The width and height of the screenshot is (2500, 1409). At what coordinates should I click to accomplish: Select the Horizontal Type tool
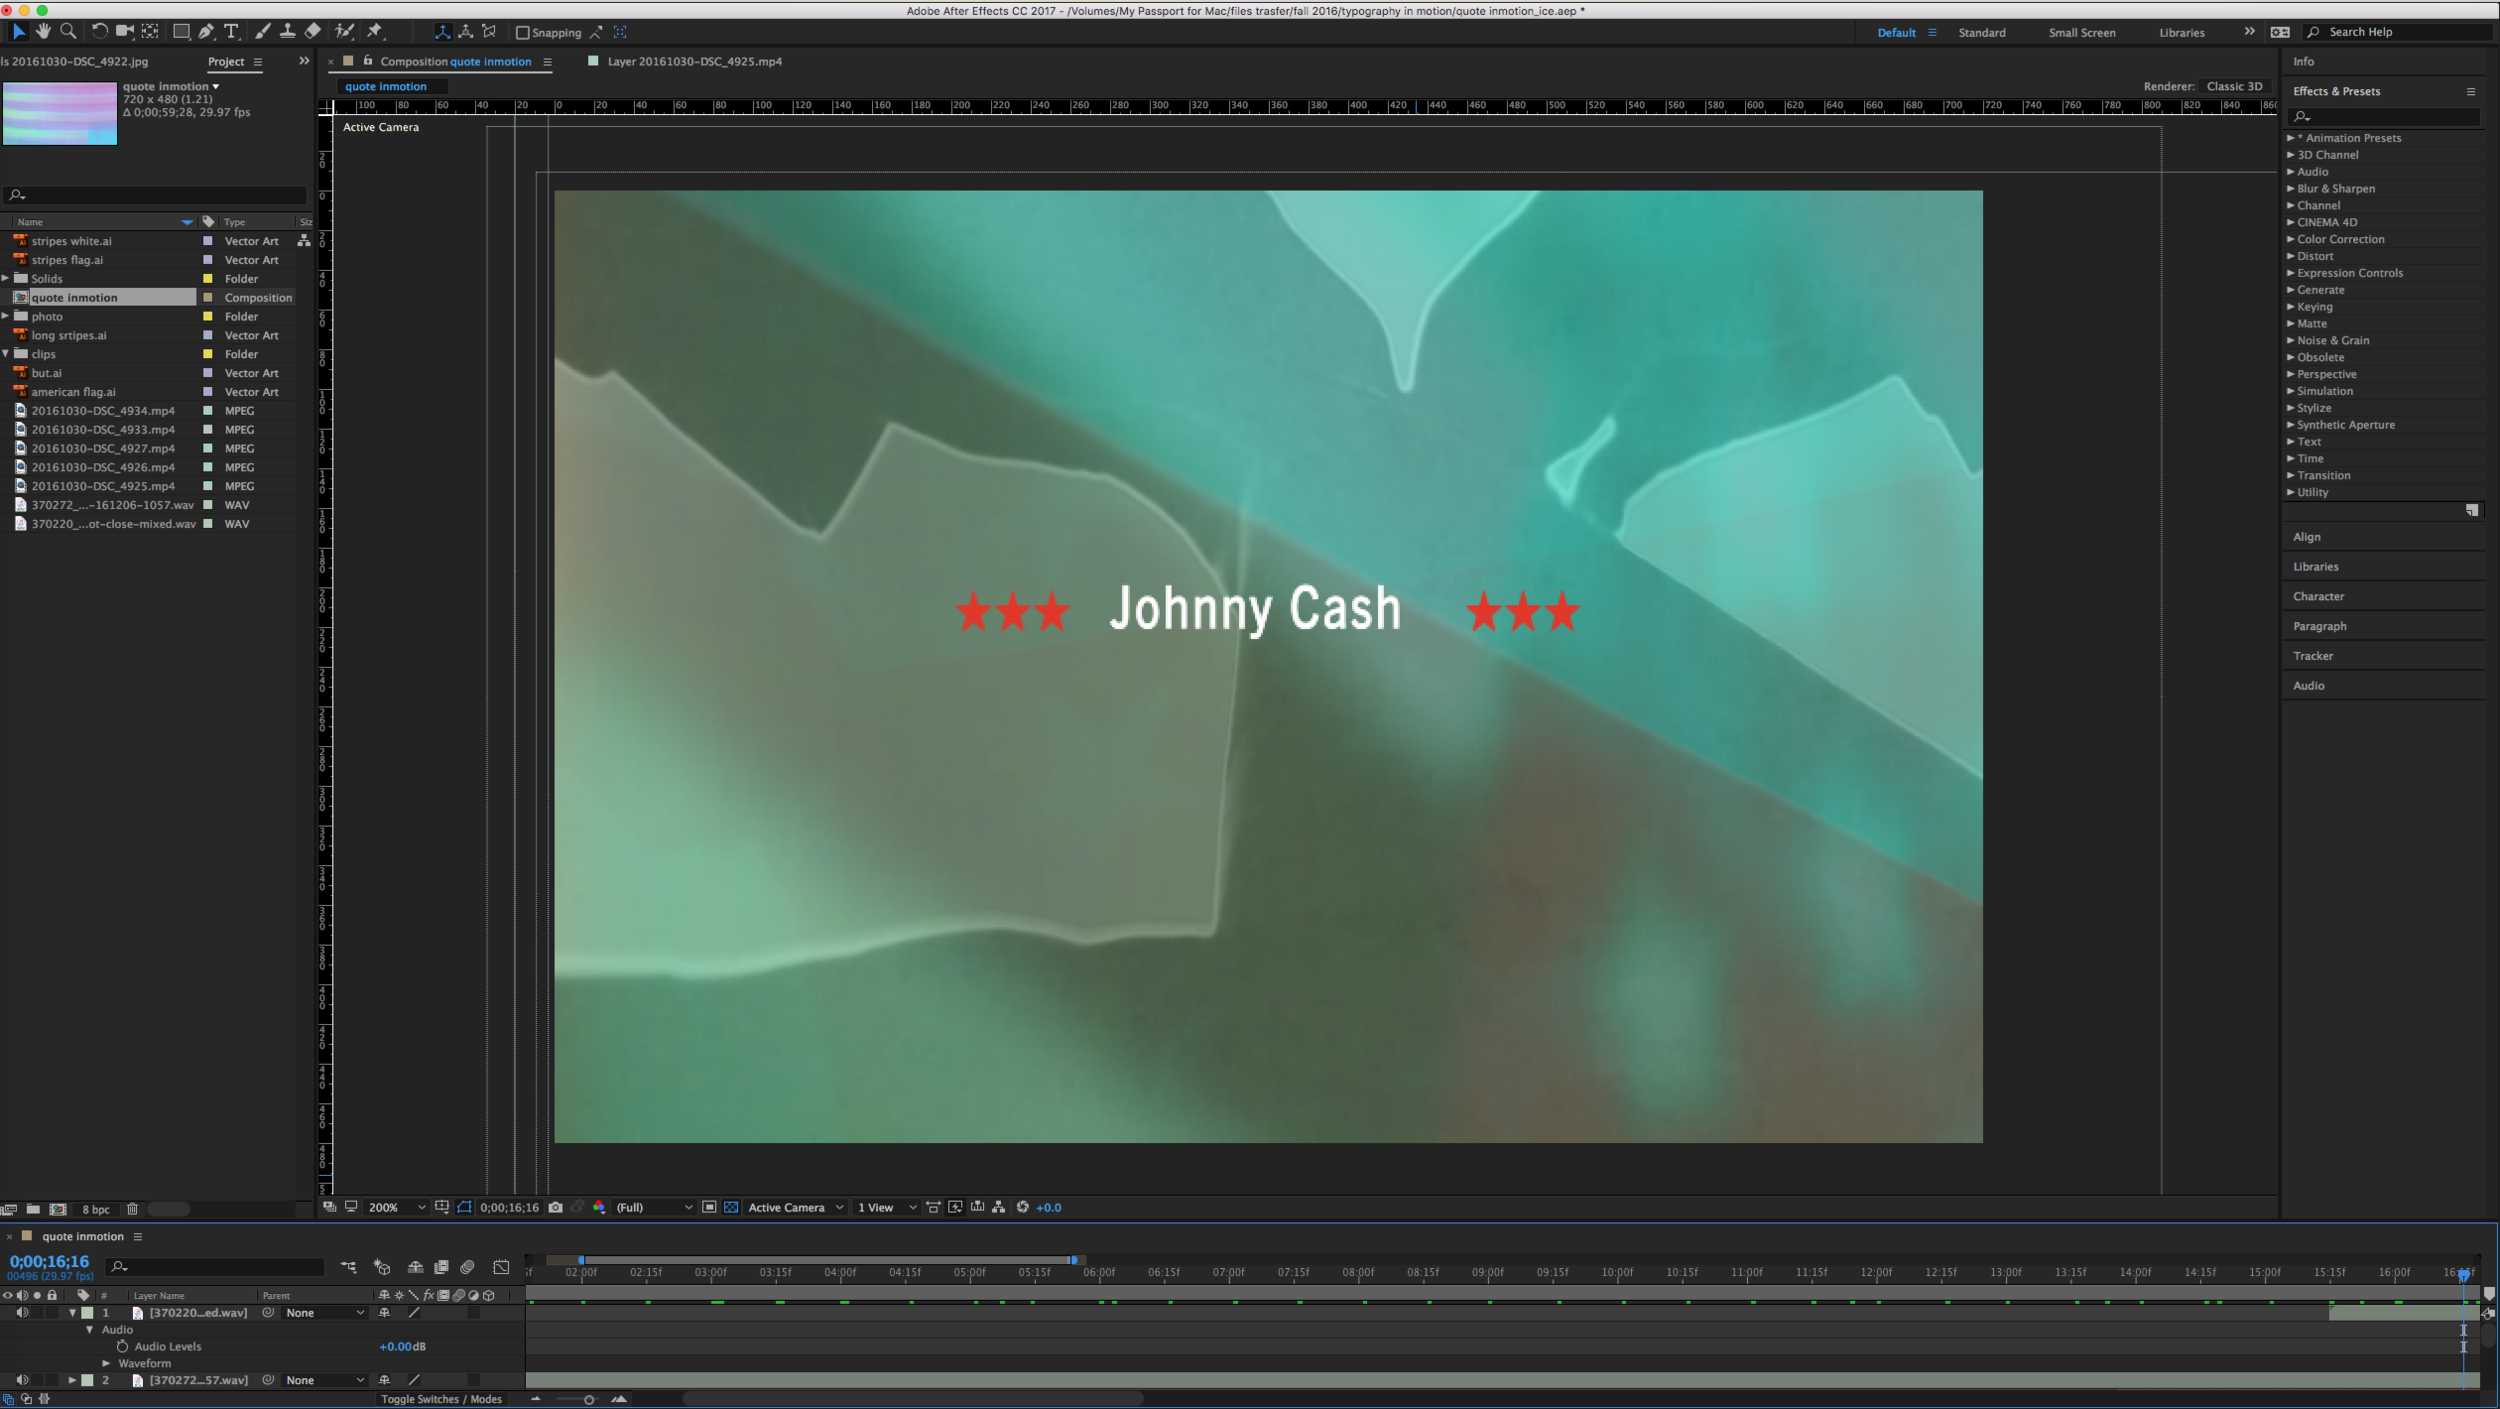[x=231, y=32]
